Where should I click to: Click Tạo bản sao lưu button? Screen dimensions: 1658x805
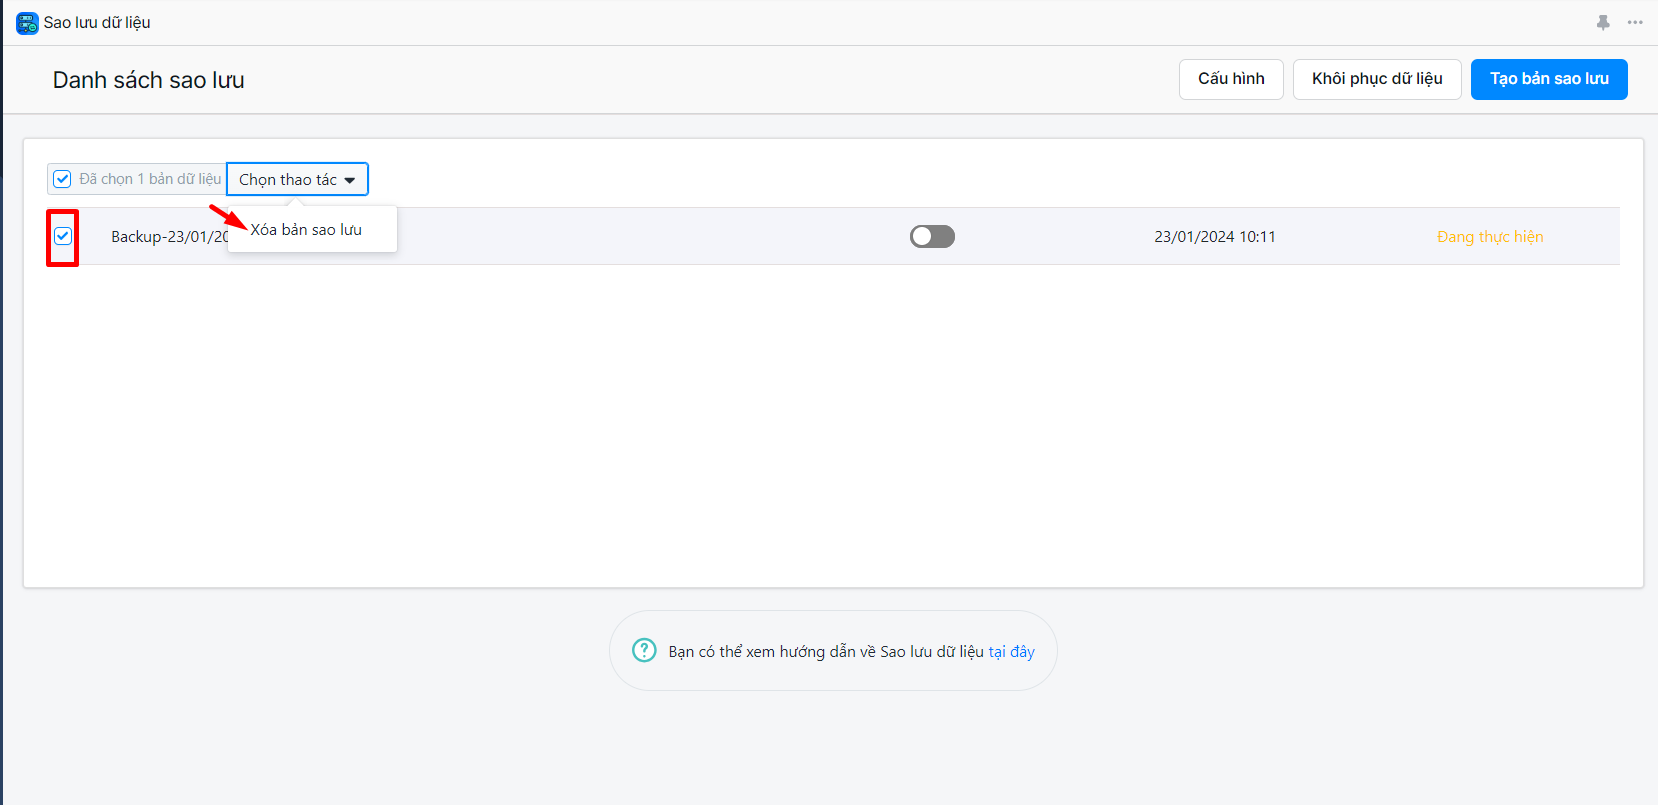click(1549, 79)
